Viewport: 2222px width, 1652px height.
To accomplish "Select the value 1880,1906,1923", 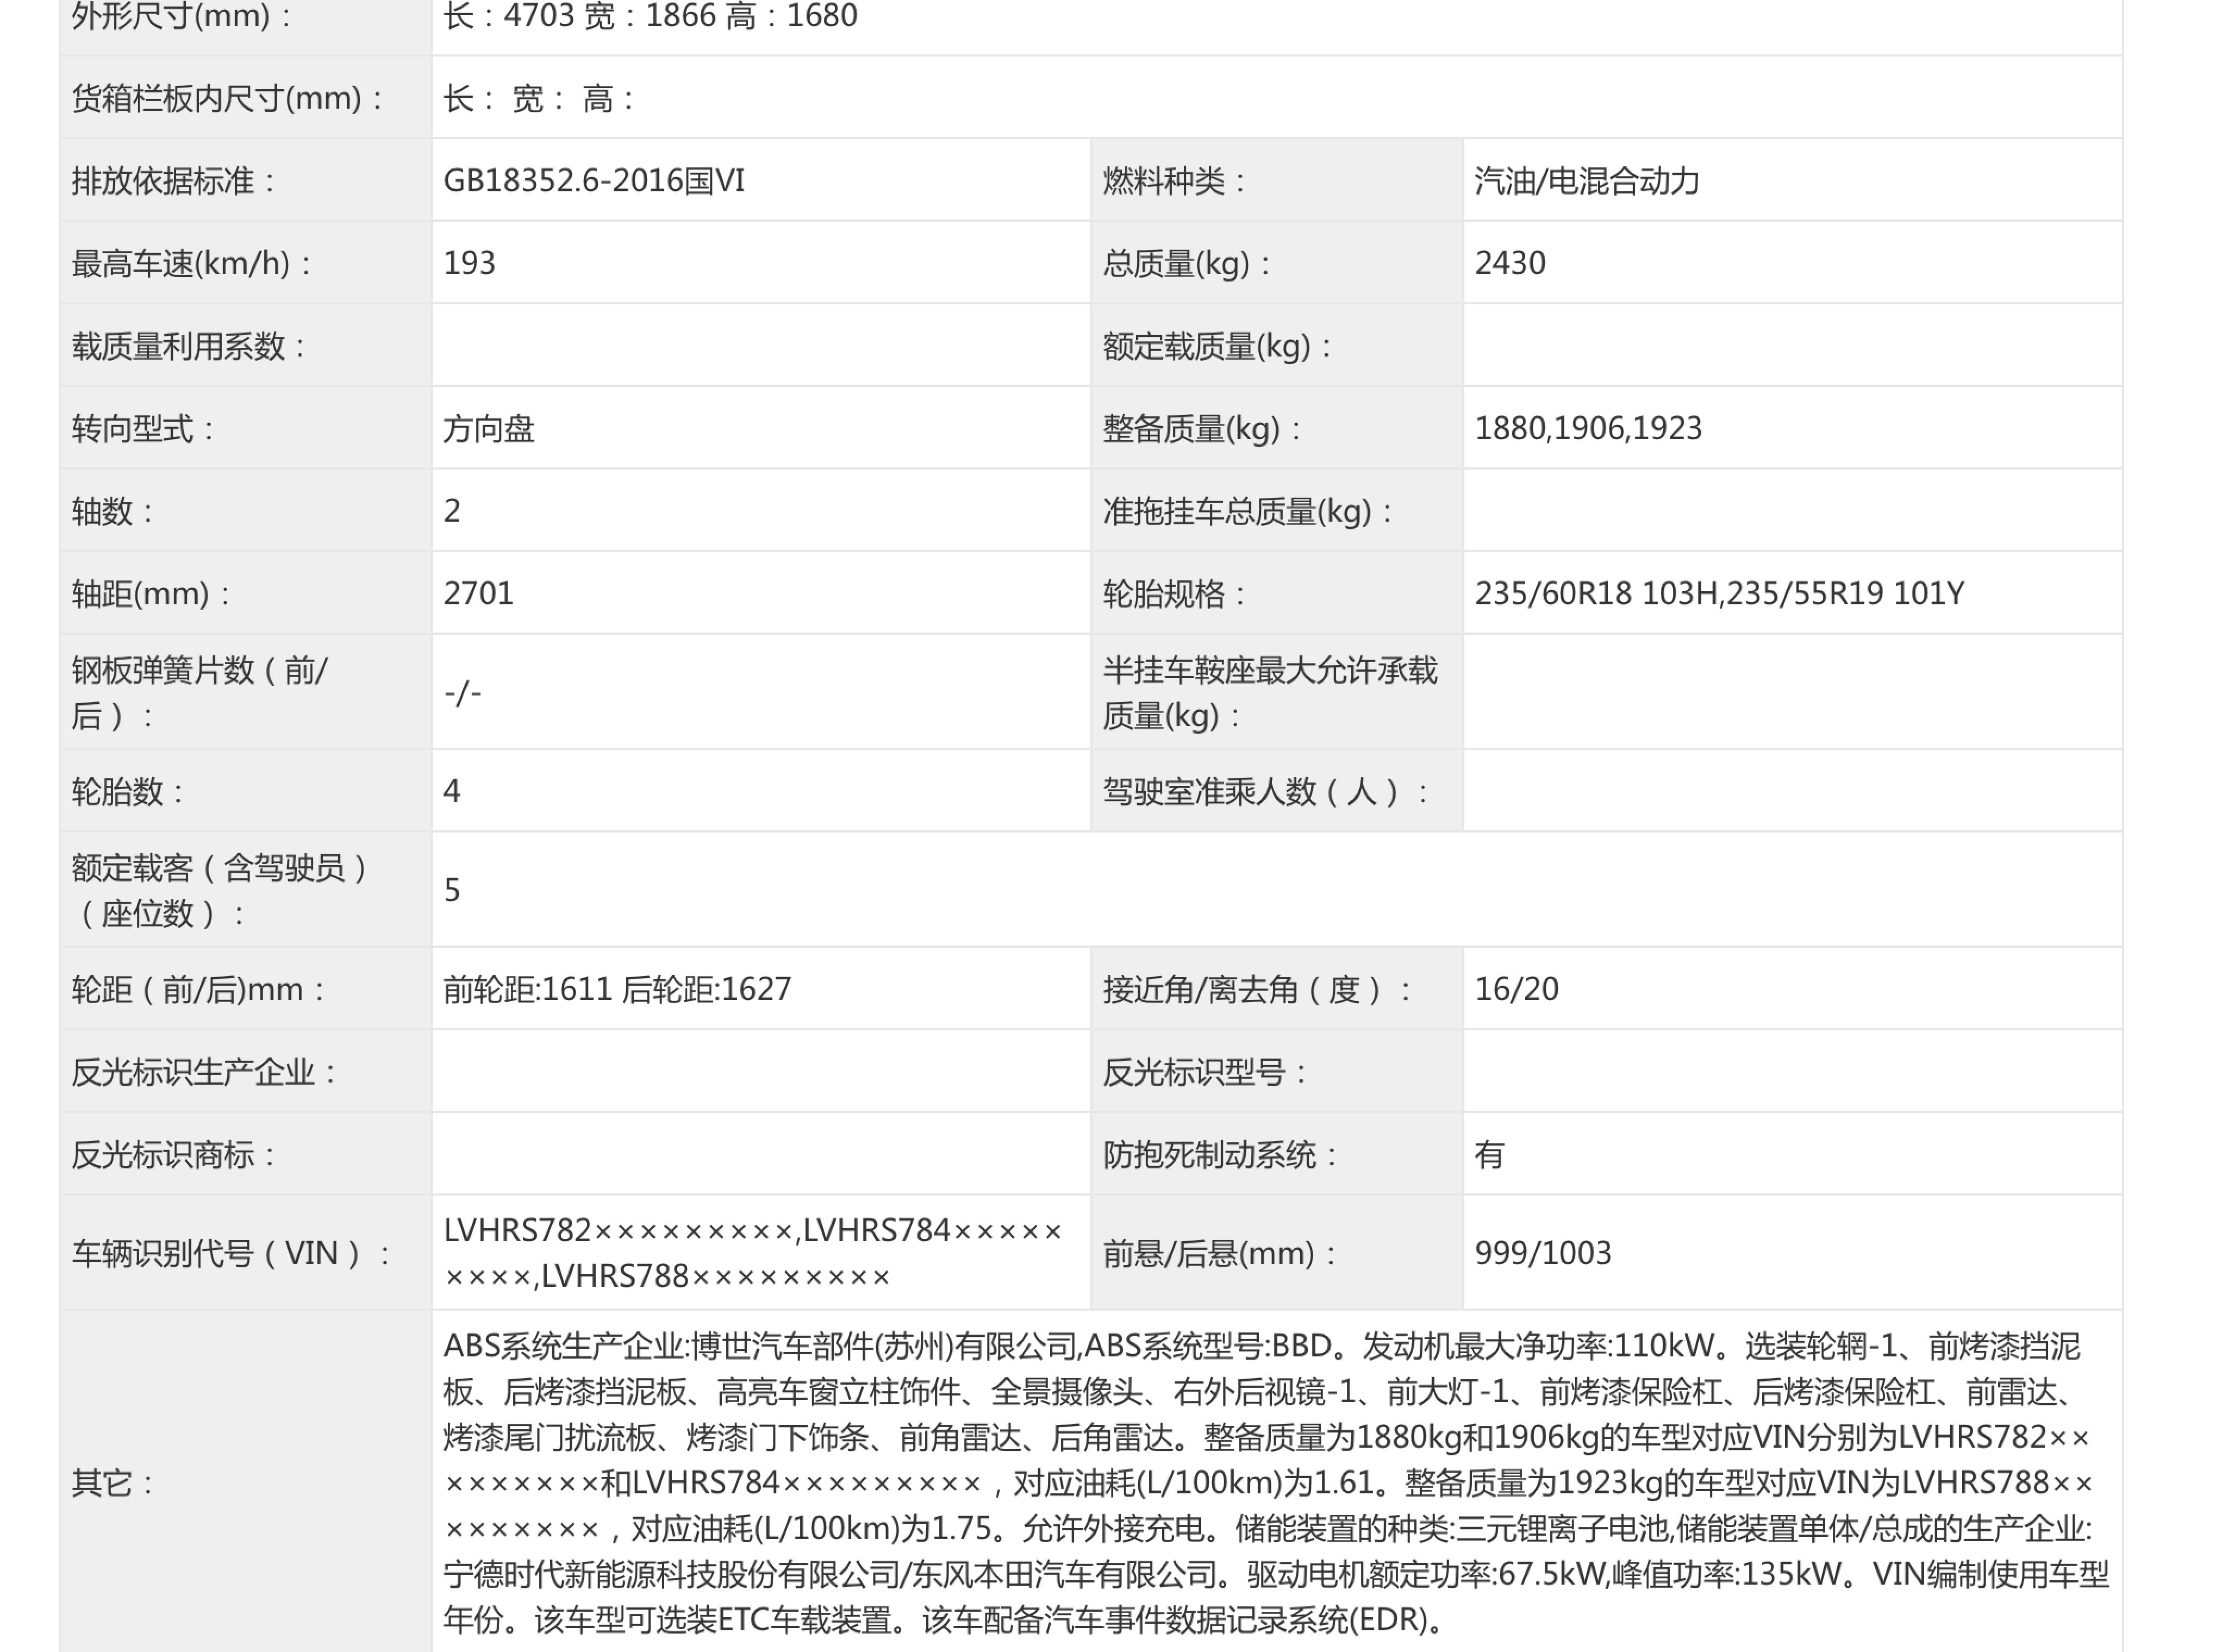I will pyautogui.click(x=1588, y=428).
